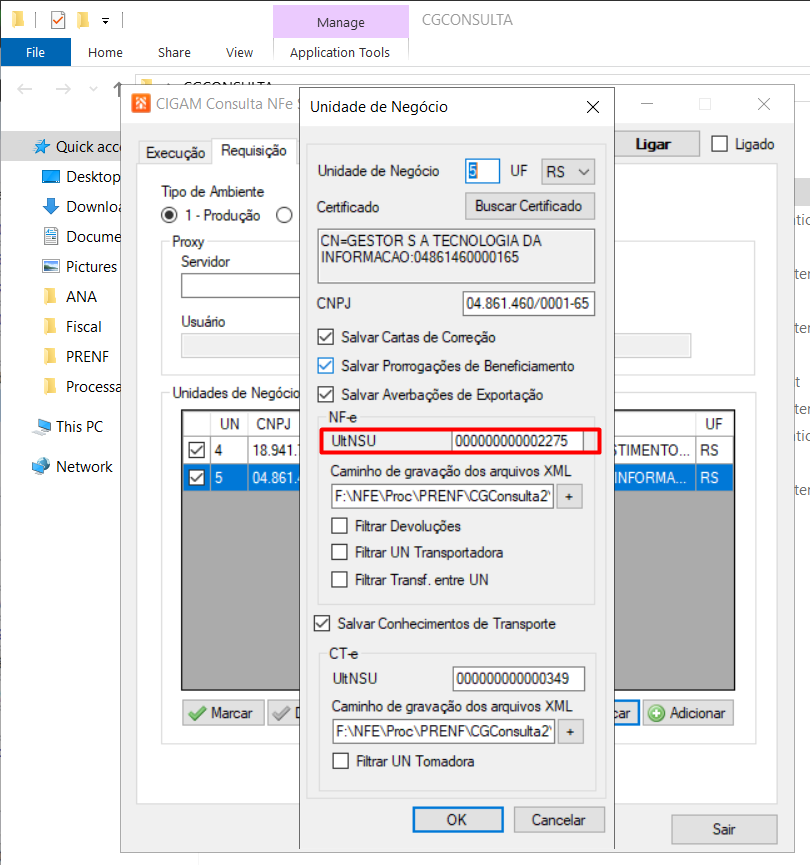Open the Home ribbon tab

[x=105, y=52]
